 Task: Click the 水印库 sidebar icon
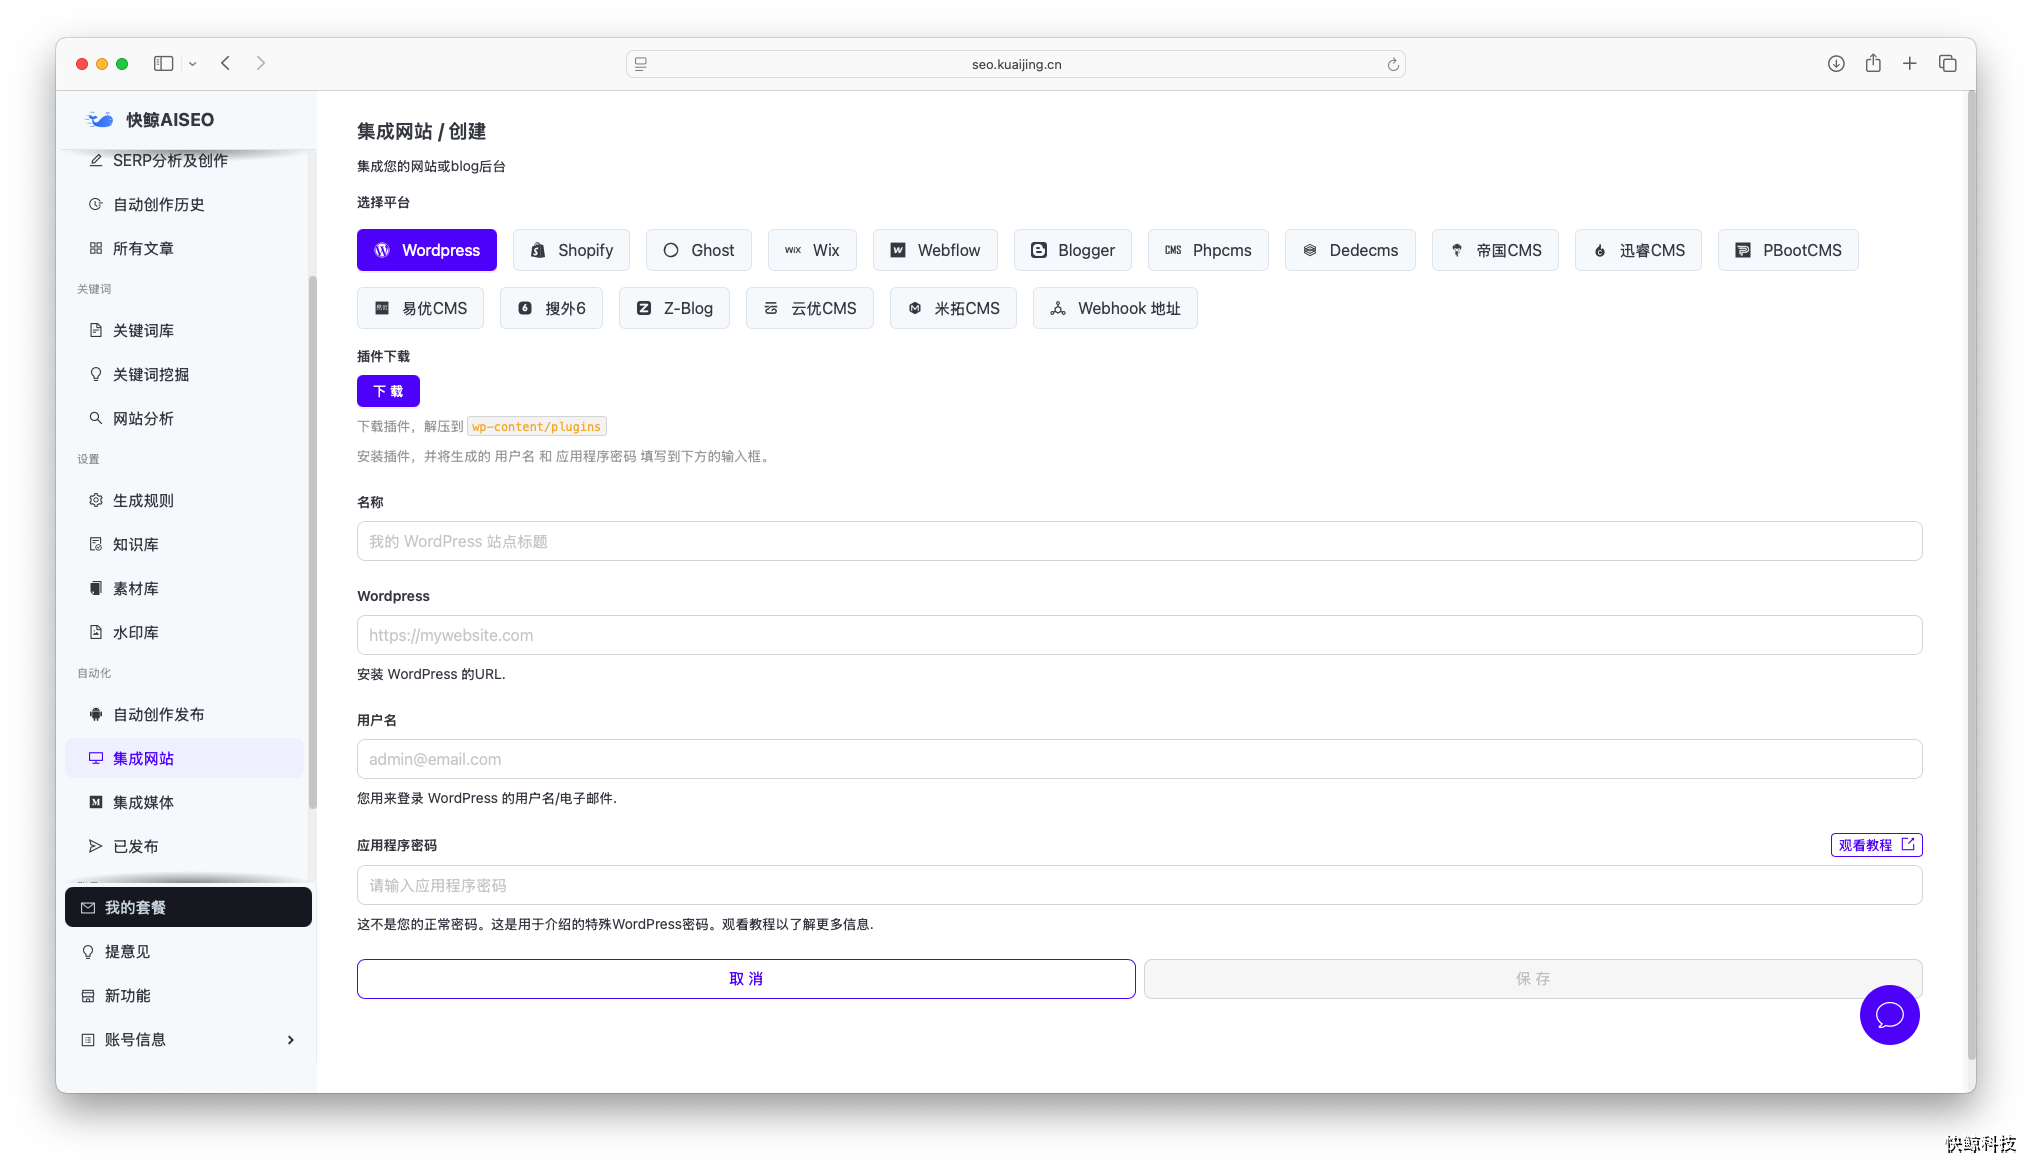(96, 632)
